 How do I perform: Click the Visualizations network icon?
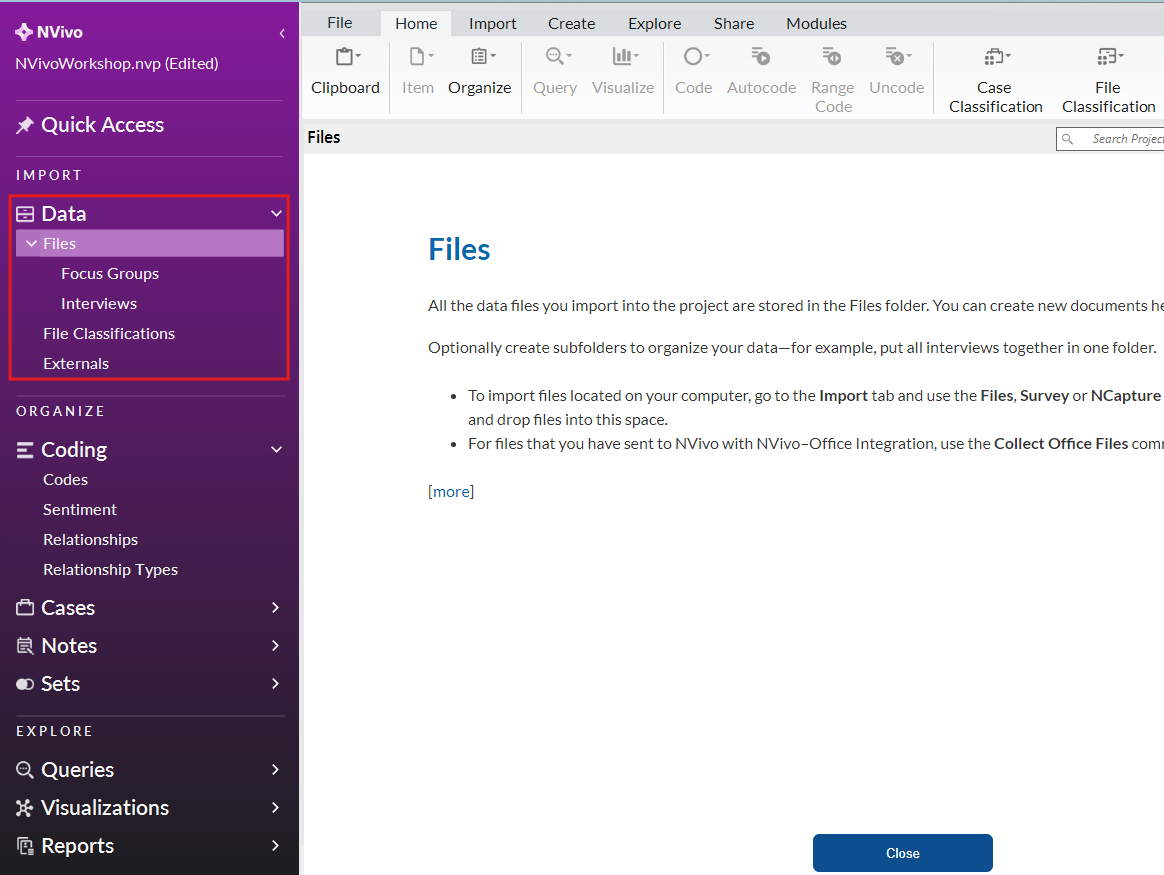[25, 807]
